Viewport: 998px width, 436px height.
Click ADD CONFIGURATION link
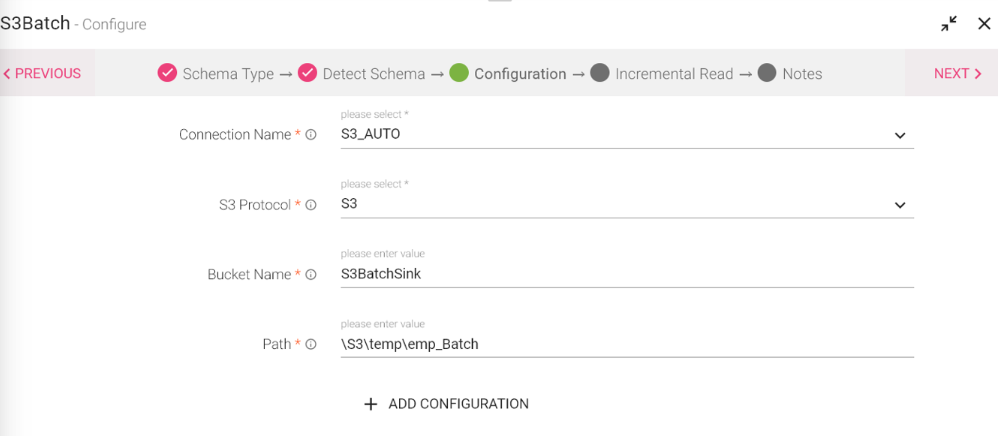coord(458,404)
